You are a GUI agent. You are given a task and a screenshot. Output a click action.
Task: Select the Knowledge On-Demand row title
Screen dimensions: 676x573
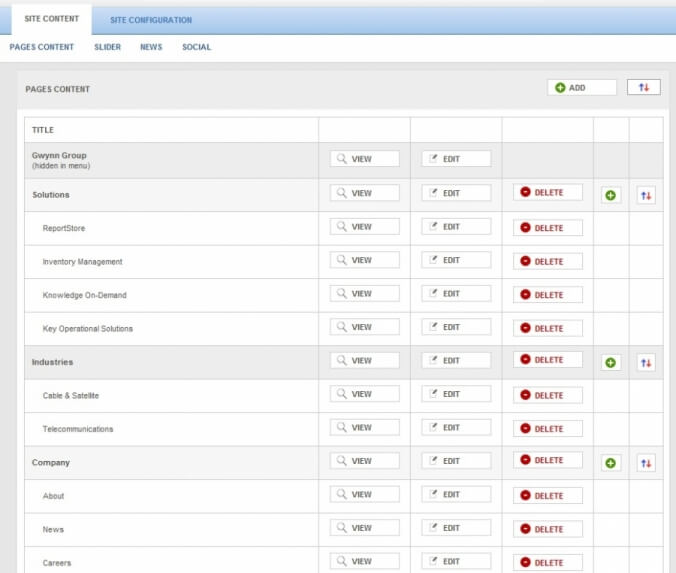(84, 295)
